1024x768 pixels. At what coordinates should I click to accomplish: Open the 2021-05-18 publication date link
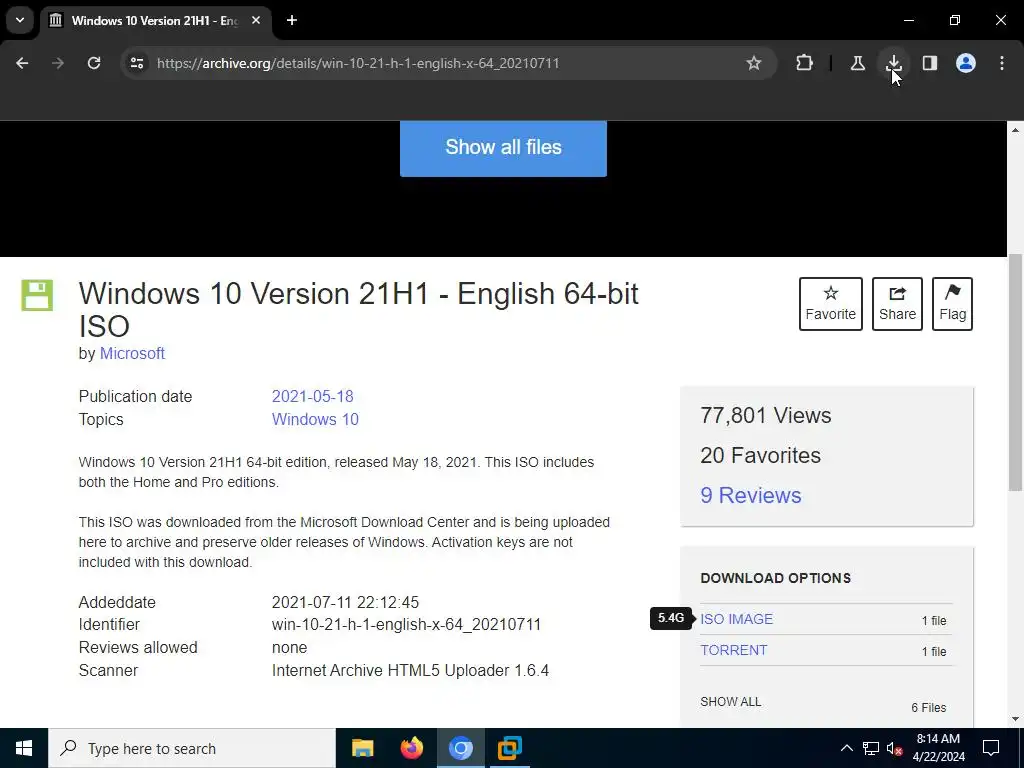312,396
